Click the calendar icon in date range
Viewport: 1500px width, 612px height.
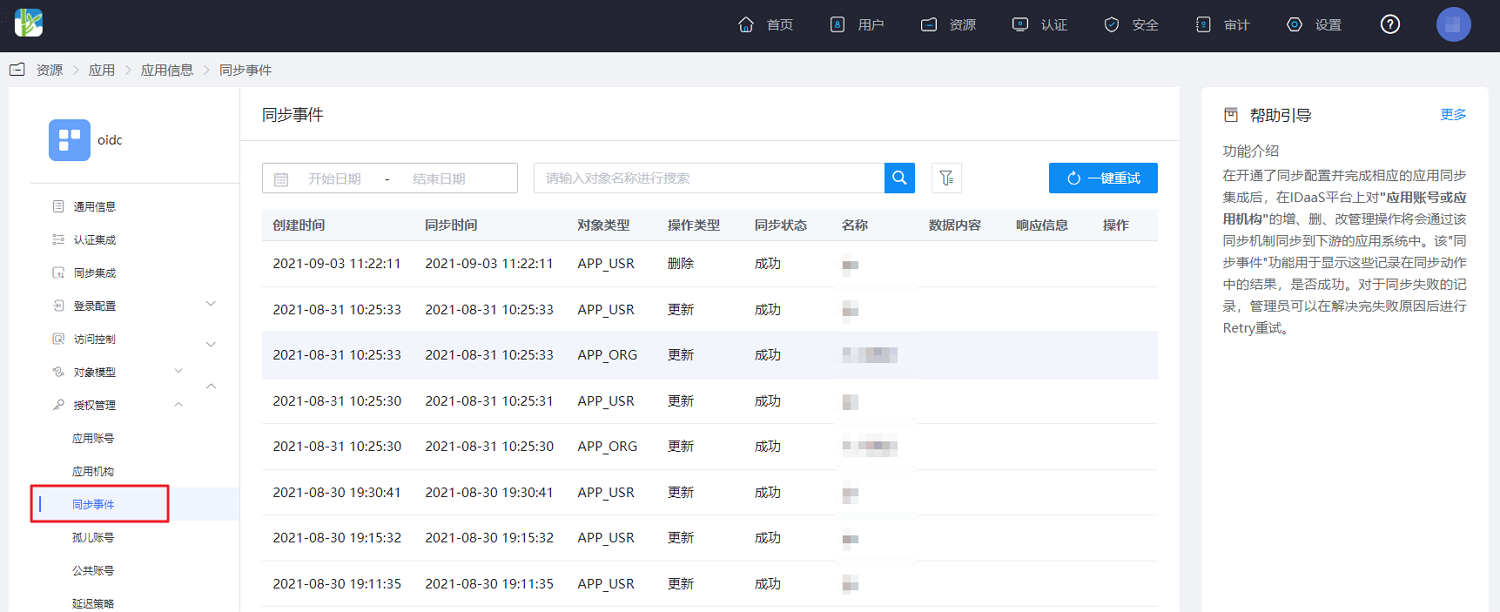click(281, 179)
